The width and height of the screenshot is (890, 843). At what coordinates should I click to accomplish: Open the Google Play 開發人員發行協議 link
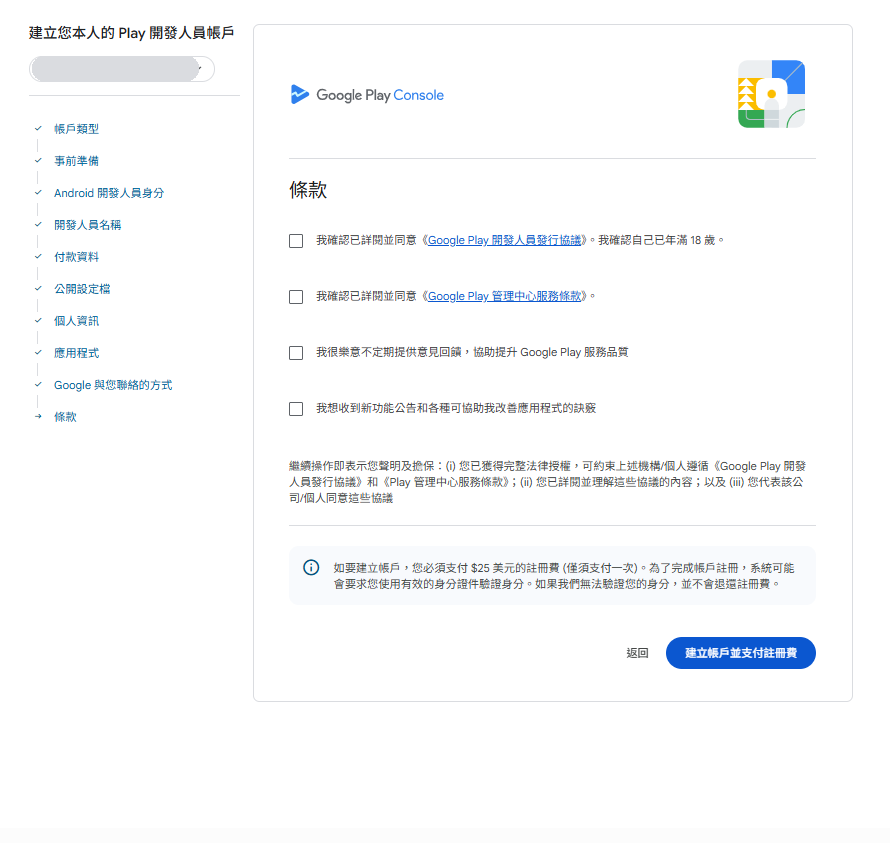point(504,240)
